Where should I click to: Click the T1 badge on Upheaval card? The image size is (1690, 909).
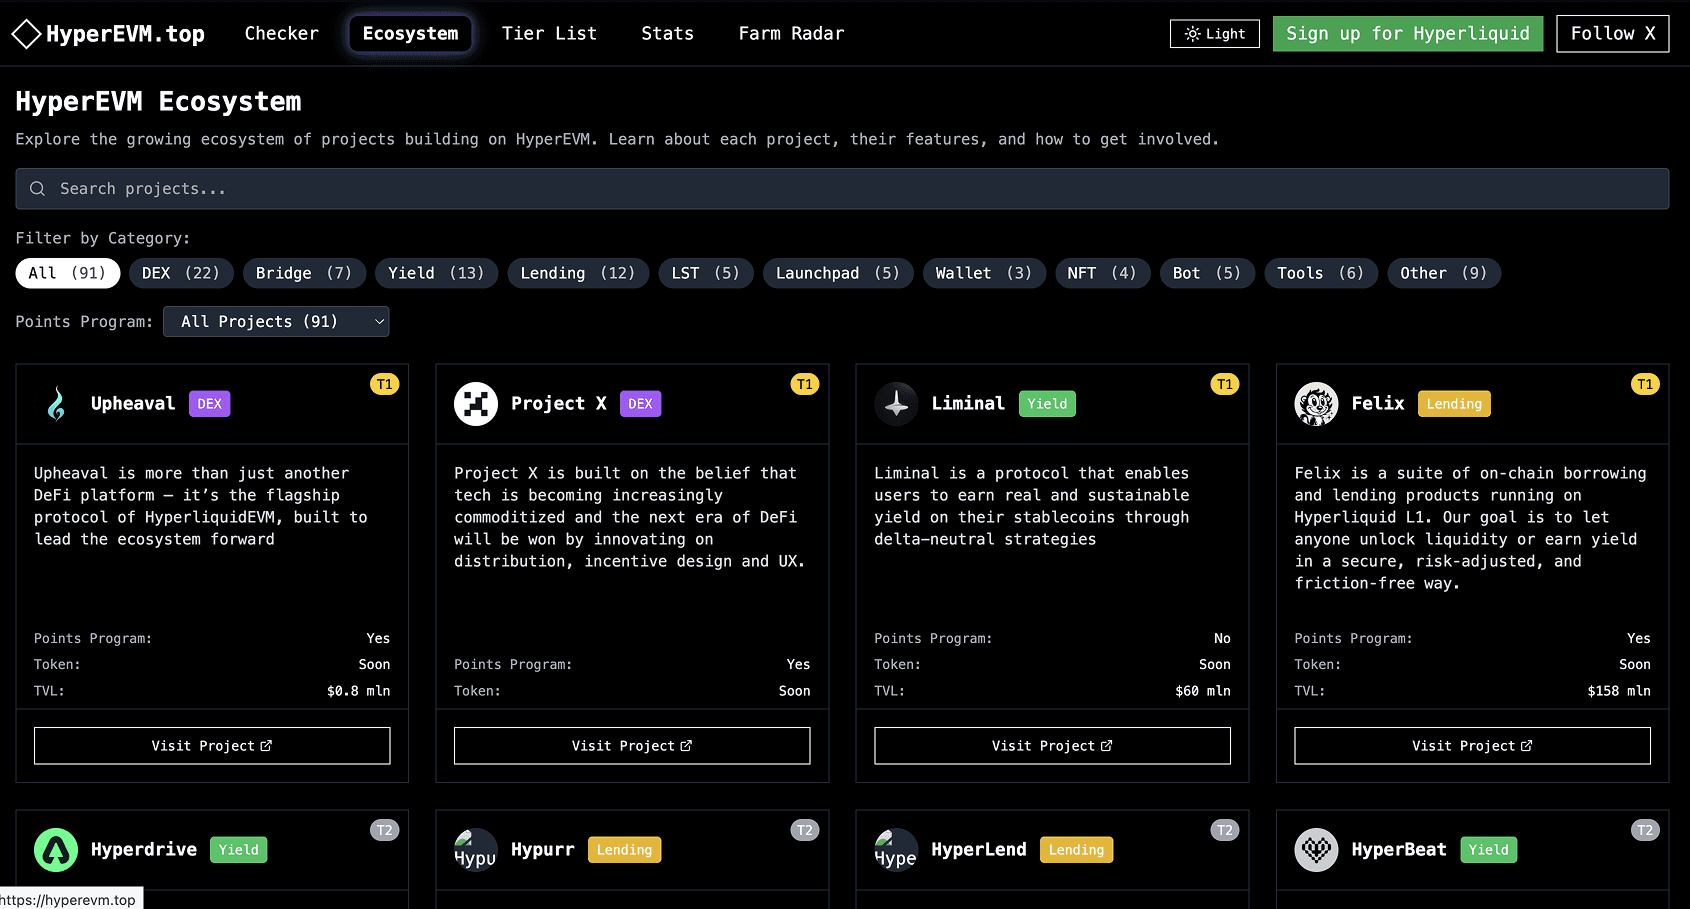(385, 383)
